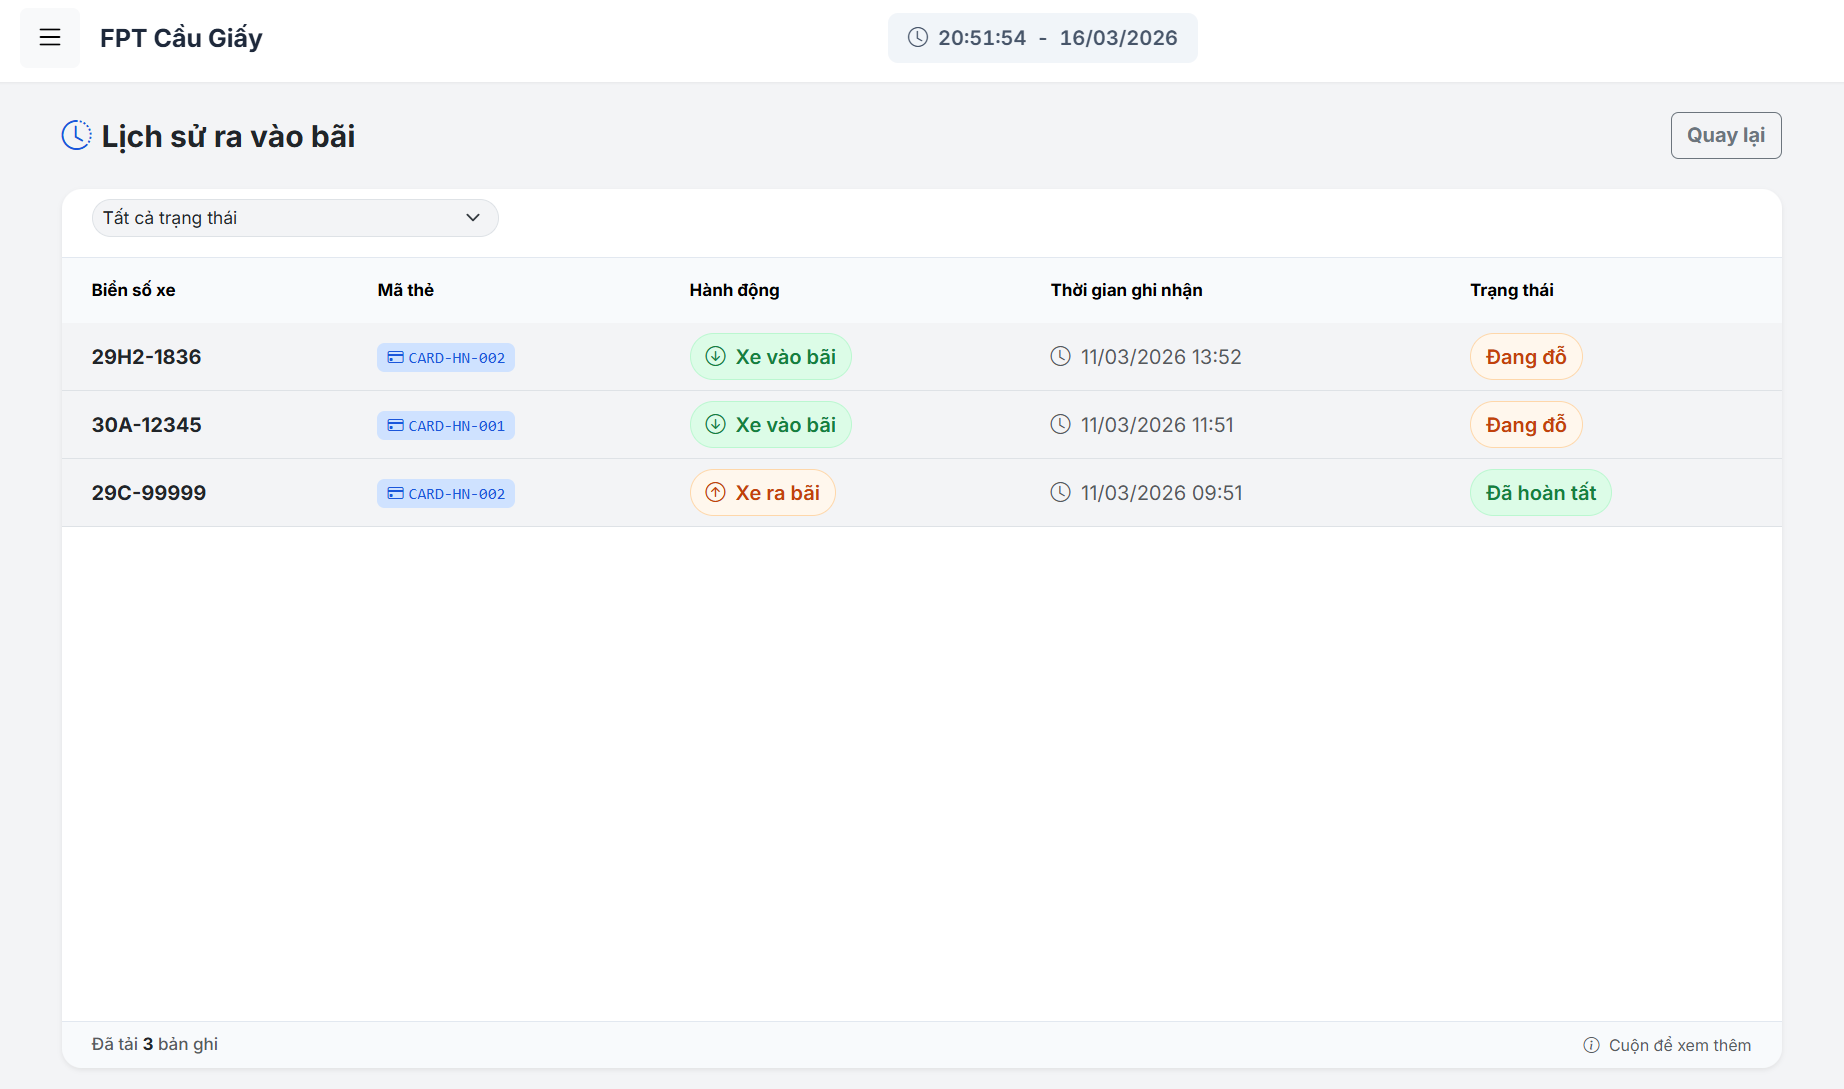Click the history clock icon beside page title
This screenshot has height=1089, width=1844.
76,135
